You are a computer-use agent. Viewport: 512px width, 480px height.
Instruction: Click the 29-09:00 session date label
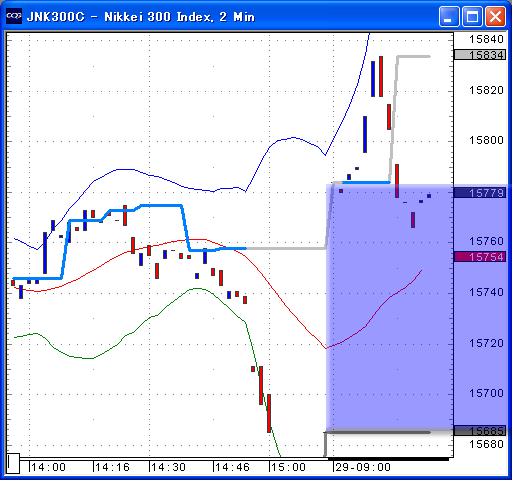click(x=363, y=467)
